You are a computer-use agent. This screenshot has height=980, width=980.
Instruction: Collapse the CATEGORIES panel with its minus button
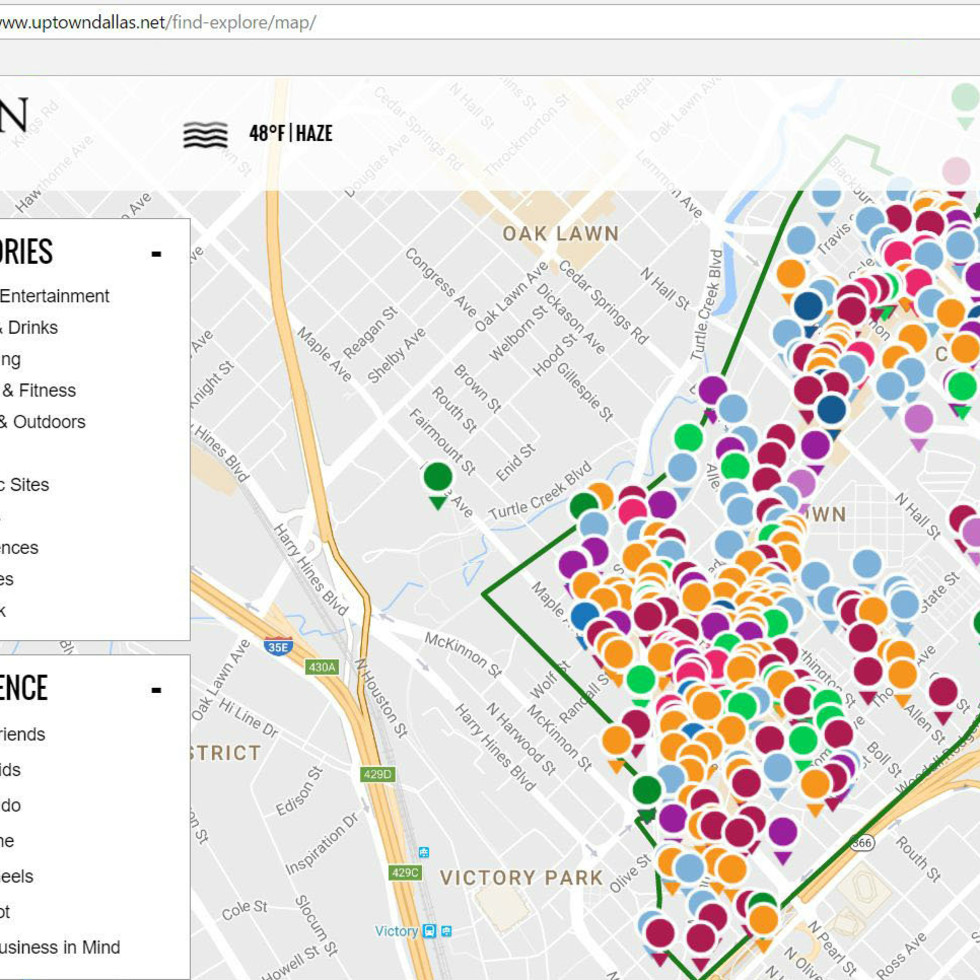click(x=157, y=253)
